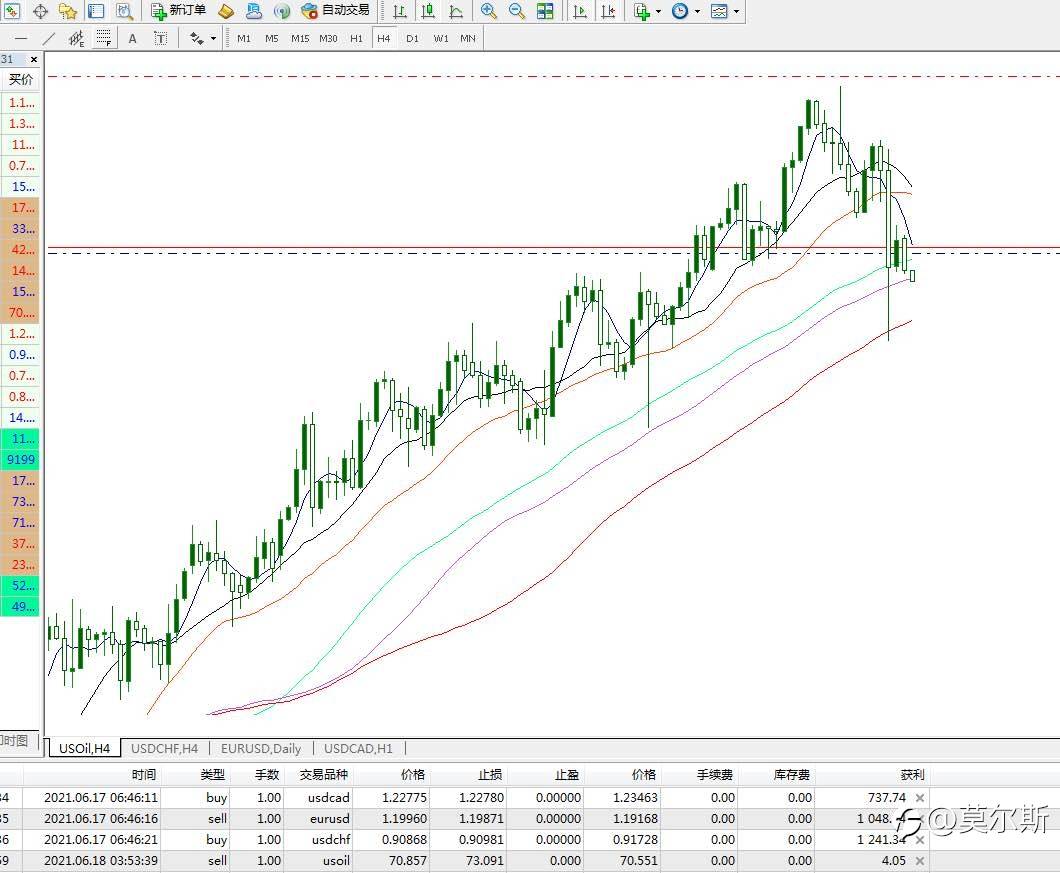Image resolution: width=1060 pixels, height=873 pixels.
Task: Click the Zoom Out magnifier icon
Action: (x=516, y=11)
